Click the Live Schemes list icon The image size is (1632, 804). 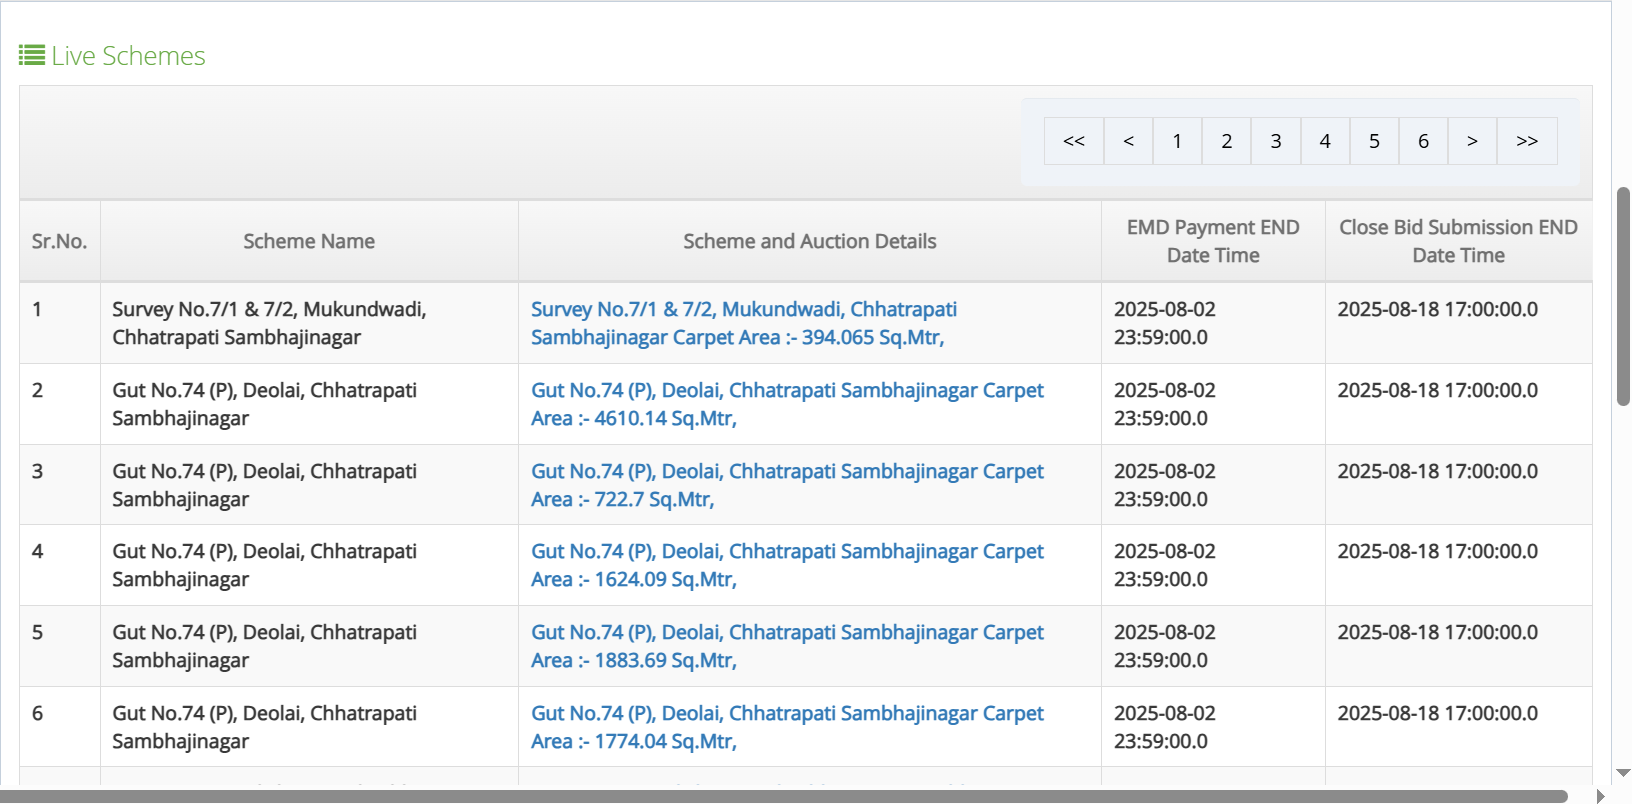tap(32, 55)
